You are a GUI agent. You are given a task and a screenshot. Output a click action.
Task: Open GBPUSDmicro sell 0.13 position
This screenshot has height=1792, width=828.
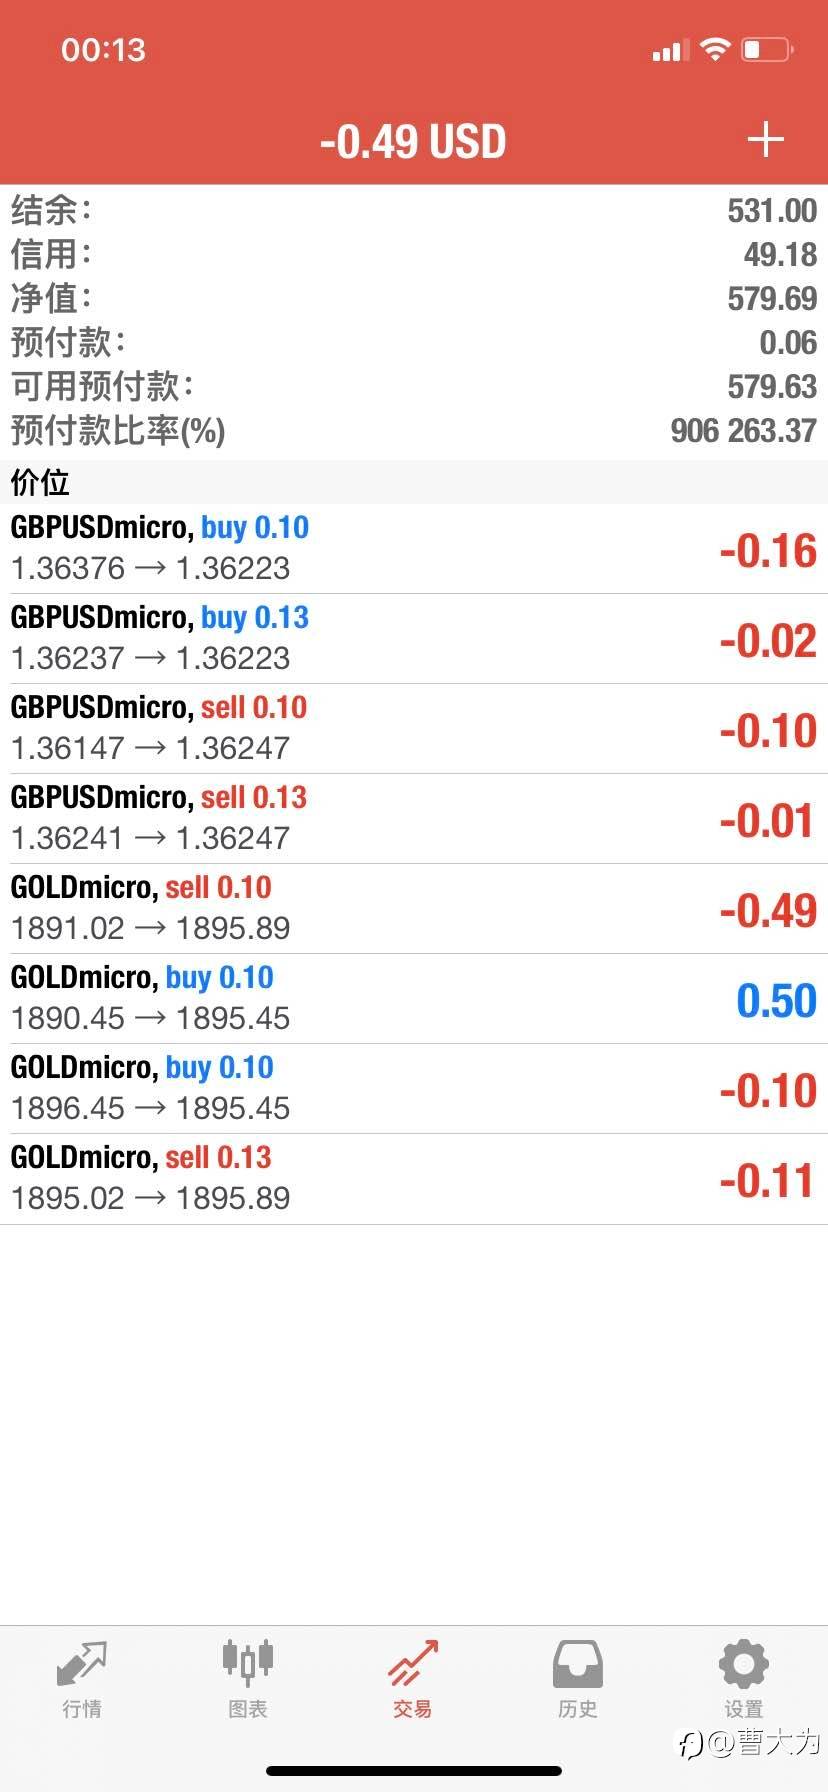(x=414, y=818)
